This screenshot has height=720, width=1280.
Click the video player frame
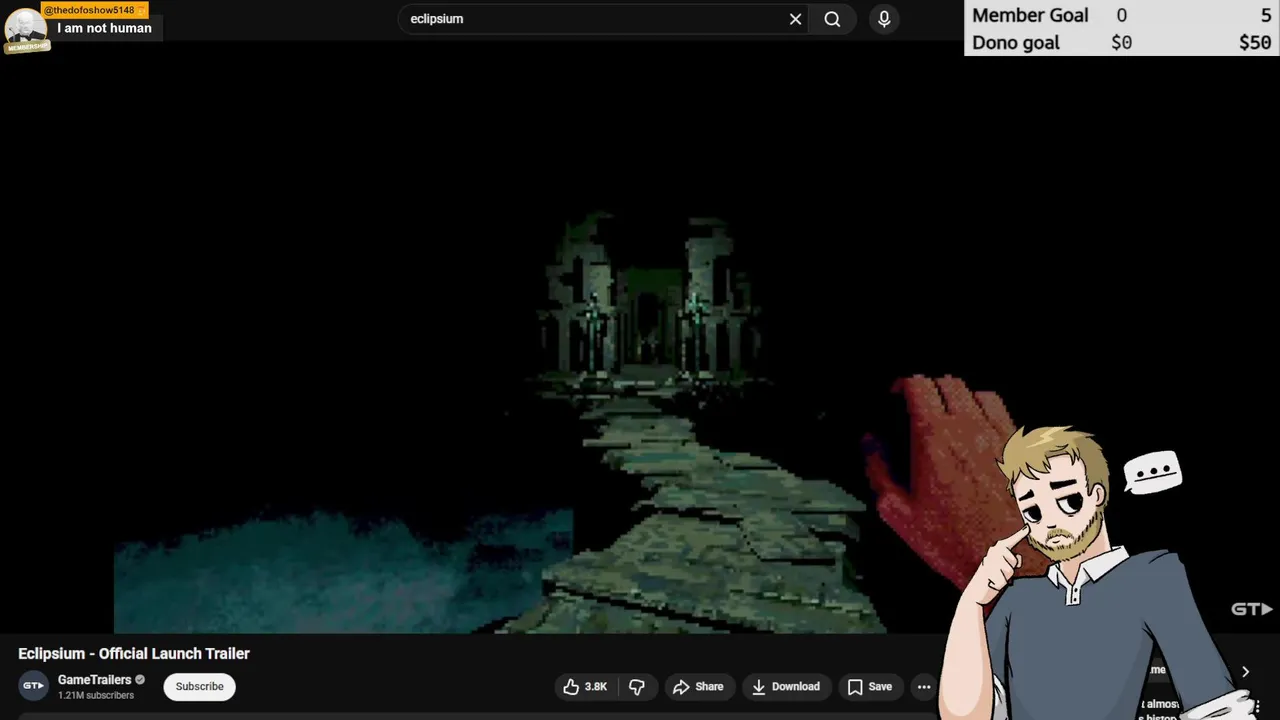[640, 338]
